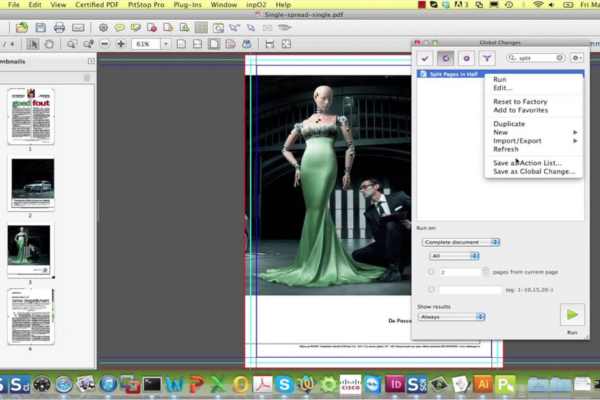The width and height of the screenshot is (600, 400).
Task: Click the purple Y-shaped filter icon
Action: tap(487, 58)
